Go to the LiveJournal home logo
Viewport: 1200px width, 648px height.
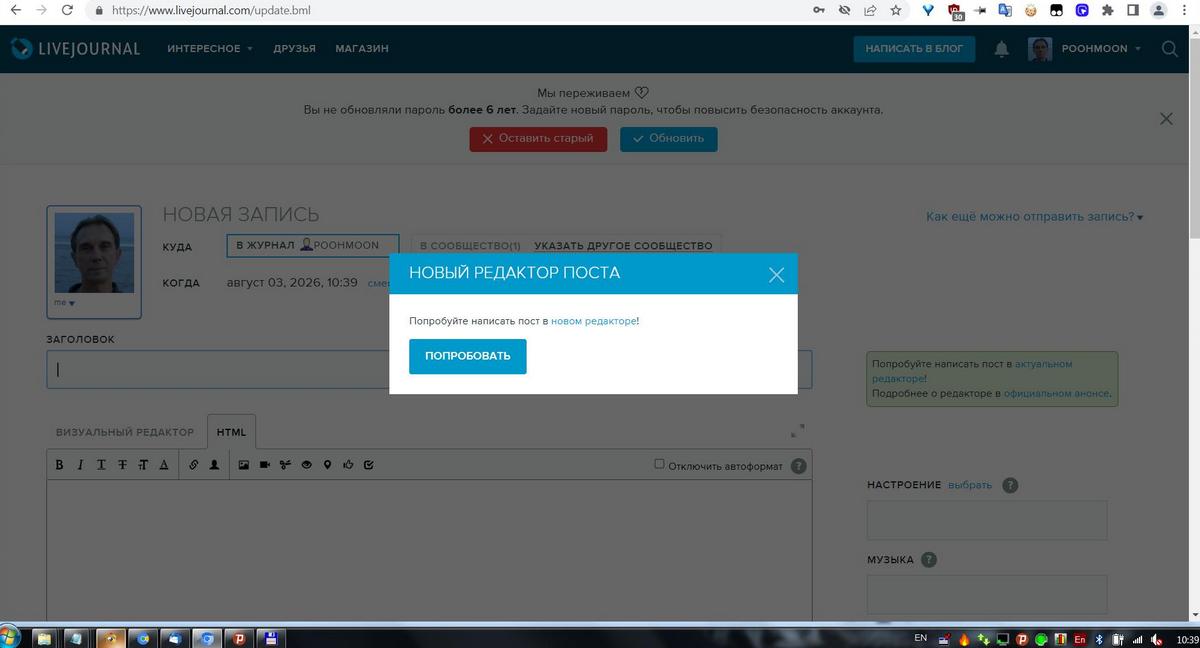click(x=75, y=48)
